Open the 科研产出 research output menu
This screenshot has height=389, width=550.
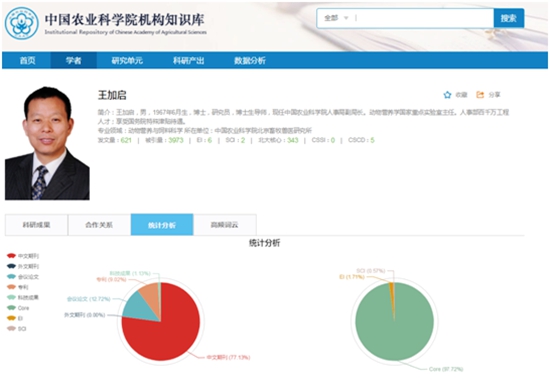[188, 60]
